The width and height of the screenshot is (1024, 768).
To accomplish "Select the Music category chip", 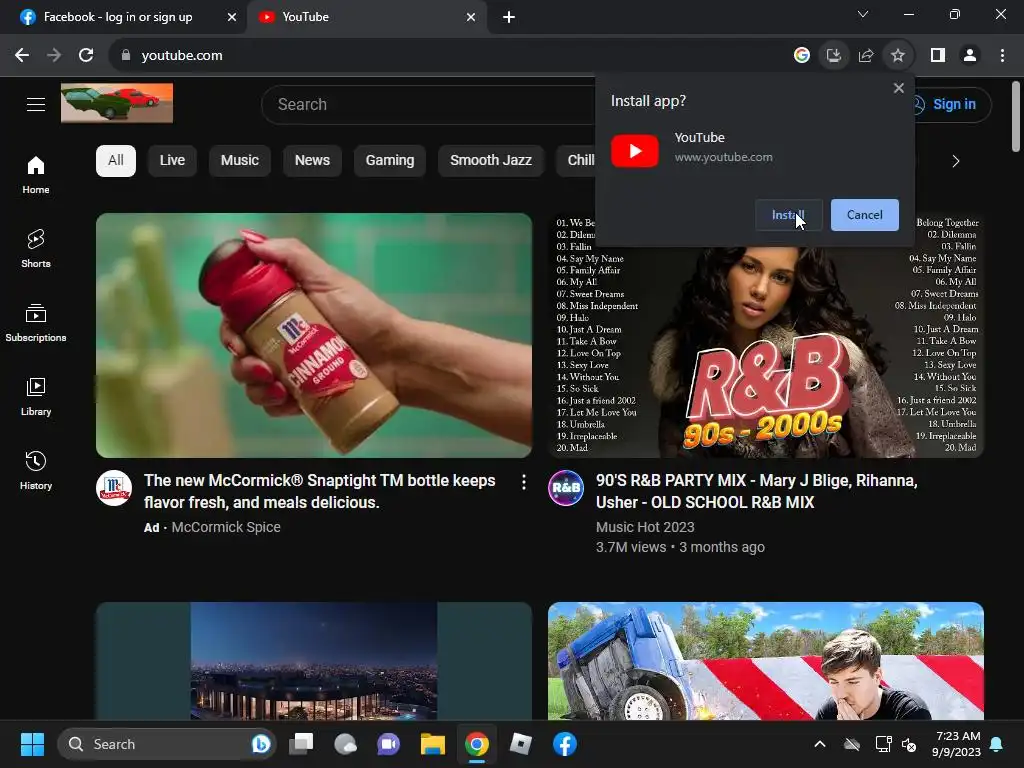I will pos(240,161).
